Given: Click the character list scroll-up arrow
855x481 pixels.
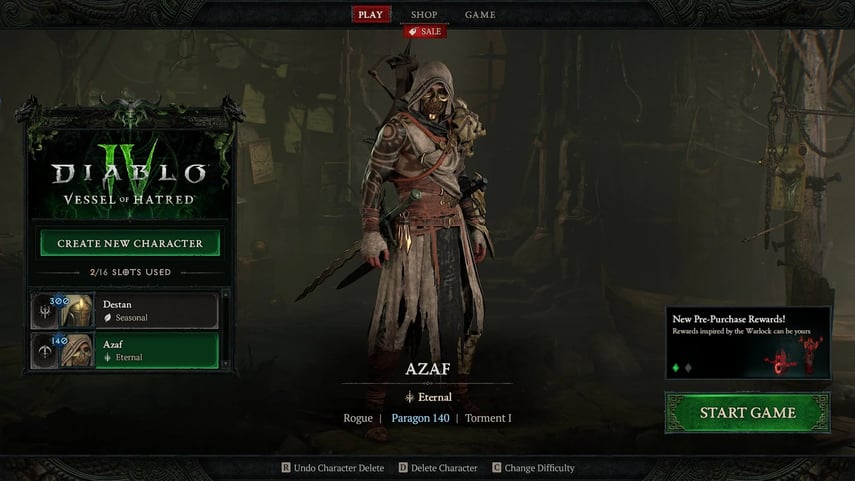Looking at the screenshot, I should [226, 294].
